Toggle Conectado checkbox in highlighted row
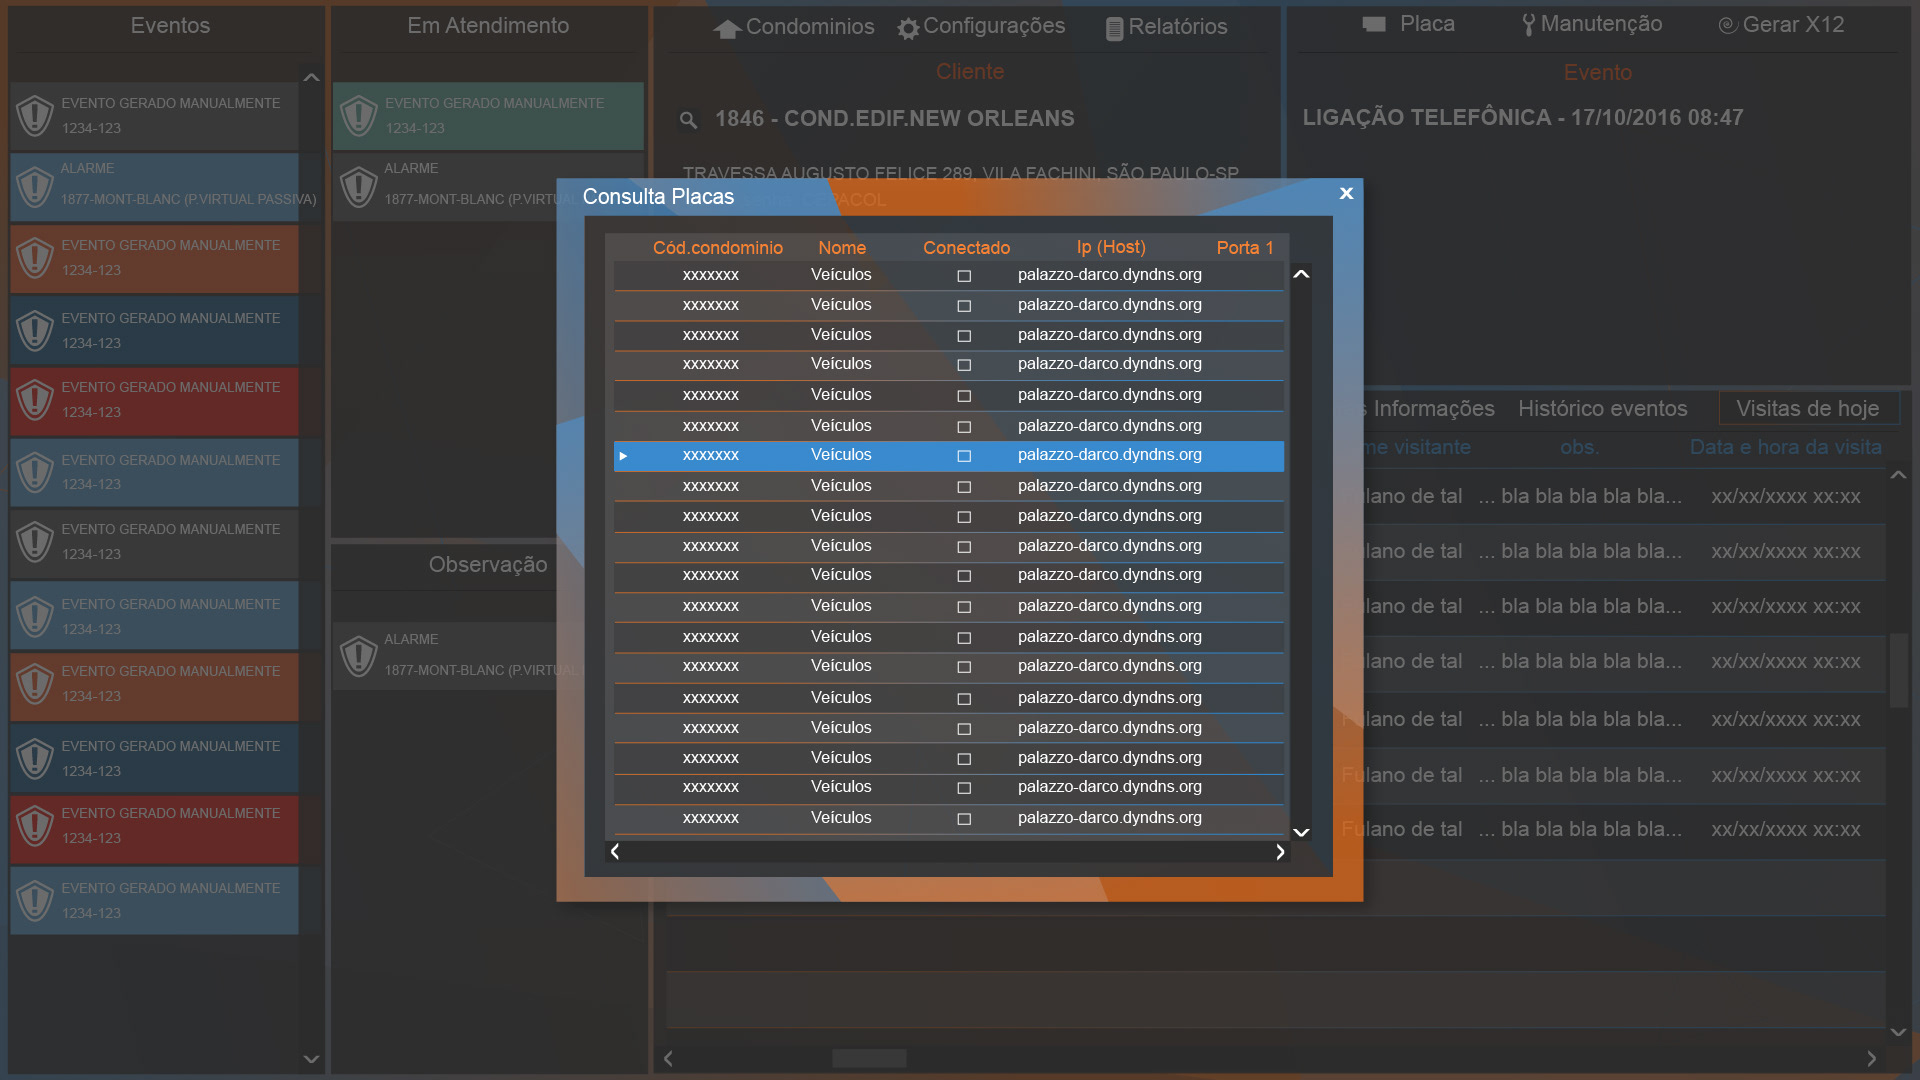Viewport: 1920px width, 1080px height. pyautogui.click(x=964, y=456)
